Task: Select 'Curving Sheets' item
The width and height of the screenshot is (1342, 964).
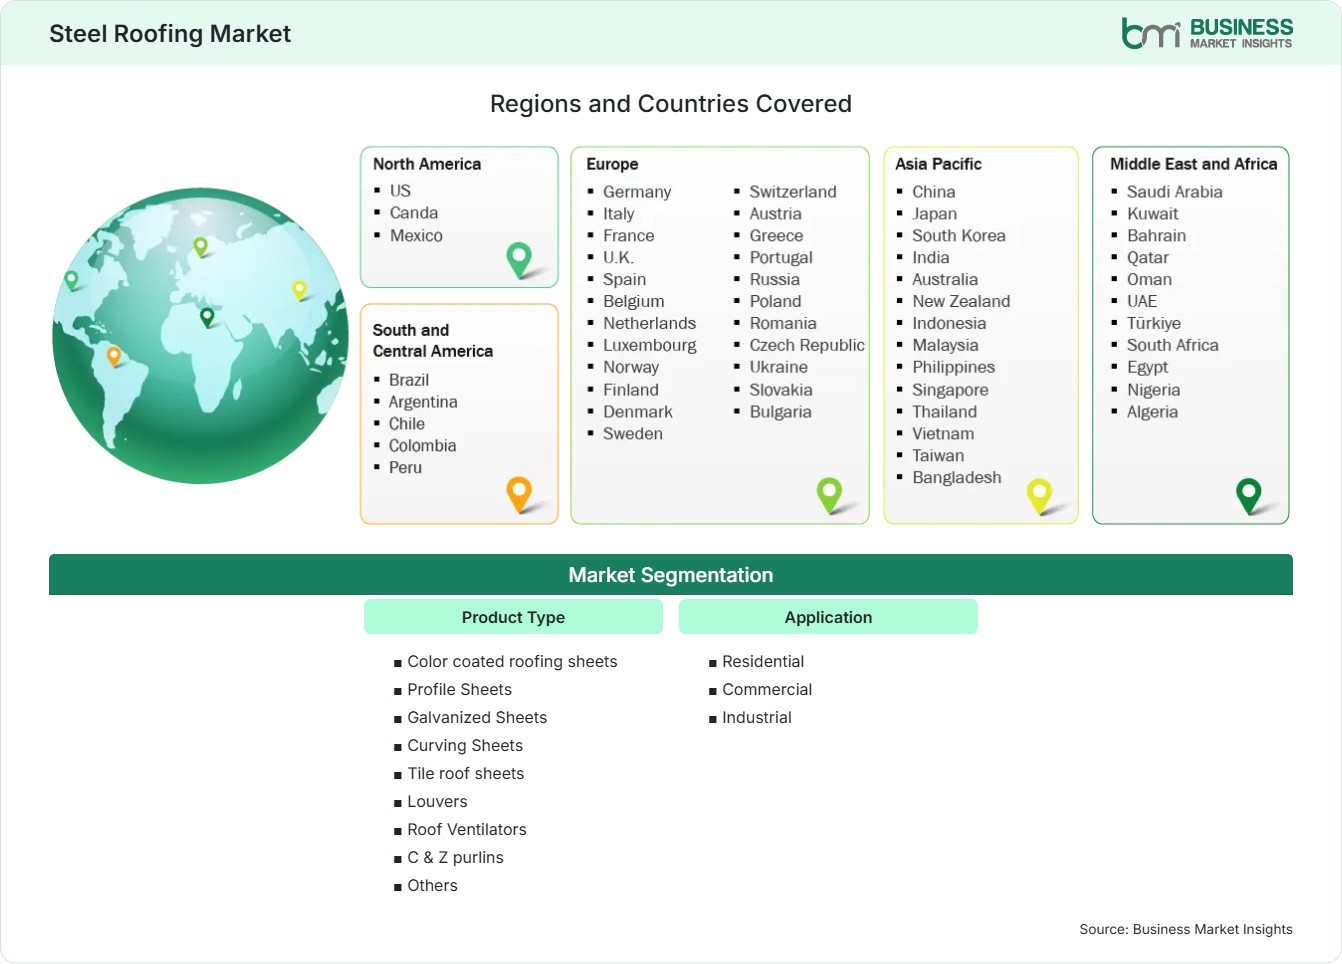Action: click(465, 745)
